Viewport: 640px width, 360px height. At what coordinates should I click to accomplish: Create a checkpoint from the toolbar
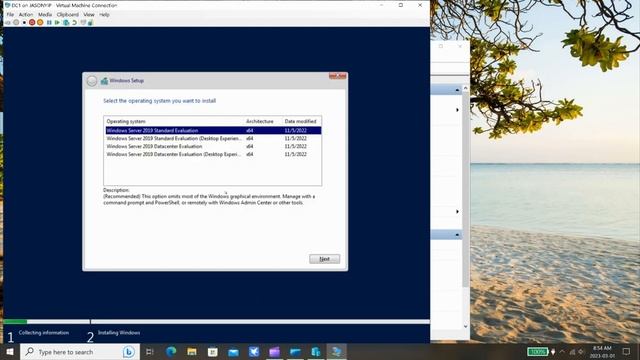click(66, 22)
